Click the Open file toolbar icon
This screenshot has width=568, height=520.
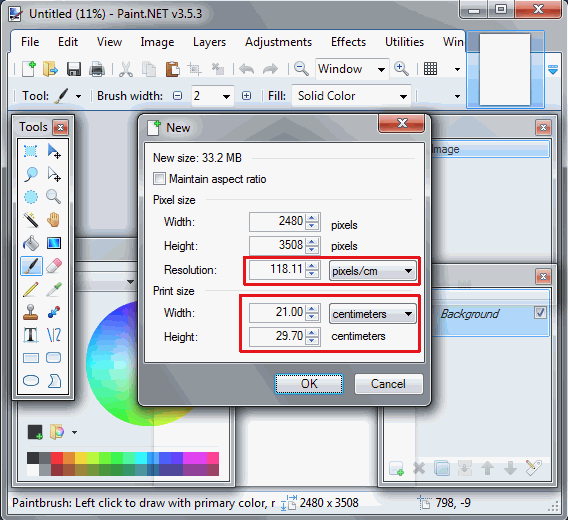pos(50,68)
